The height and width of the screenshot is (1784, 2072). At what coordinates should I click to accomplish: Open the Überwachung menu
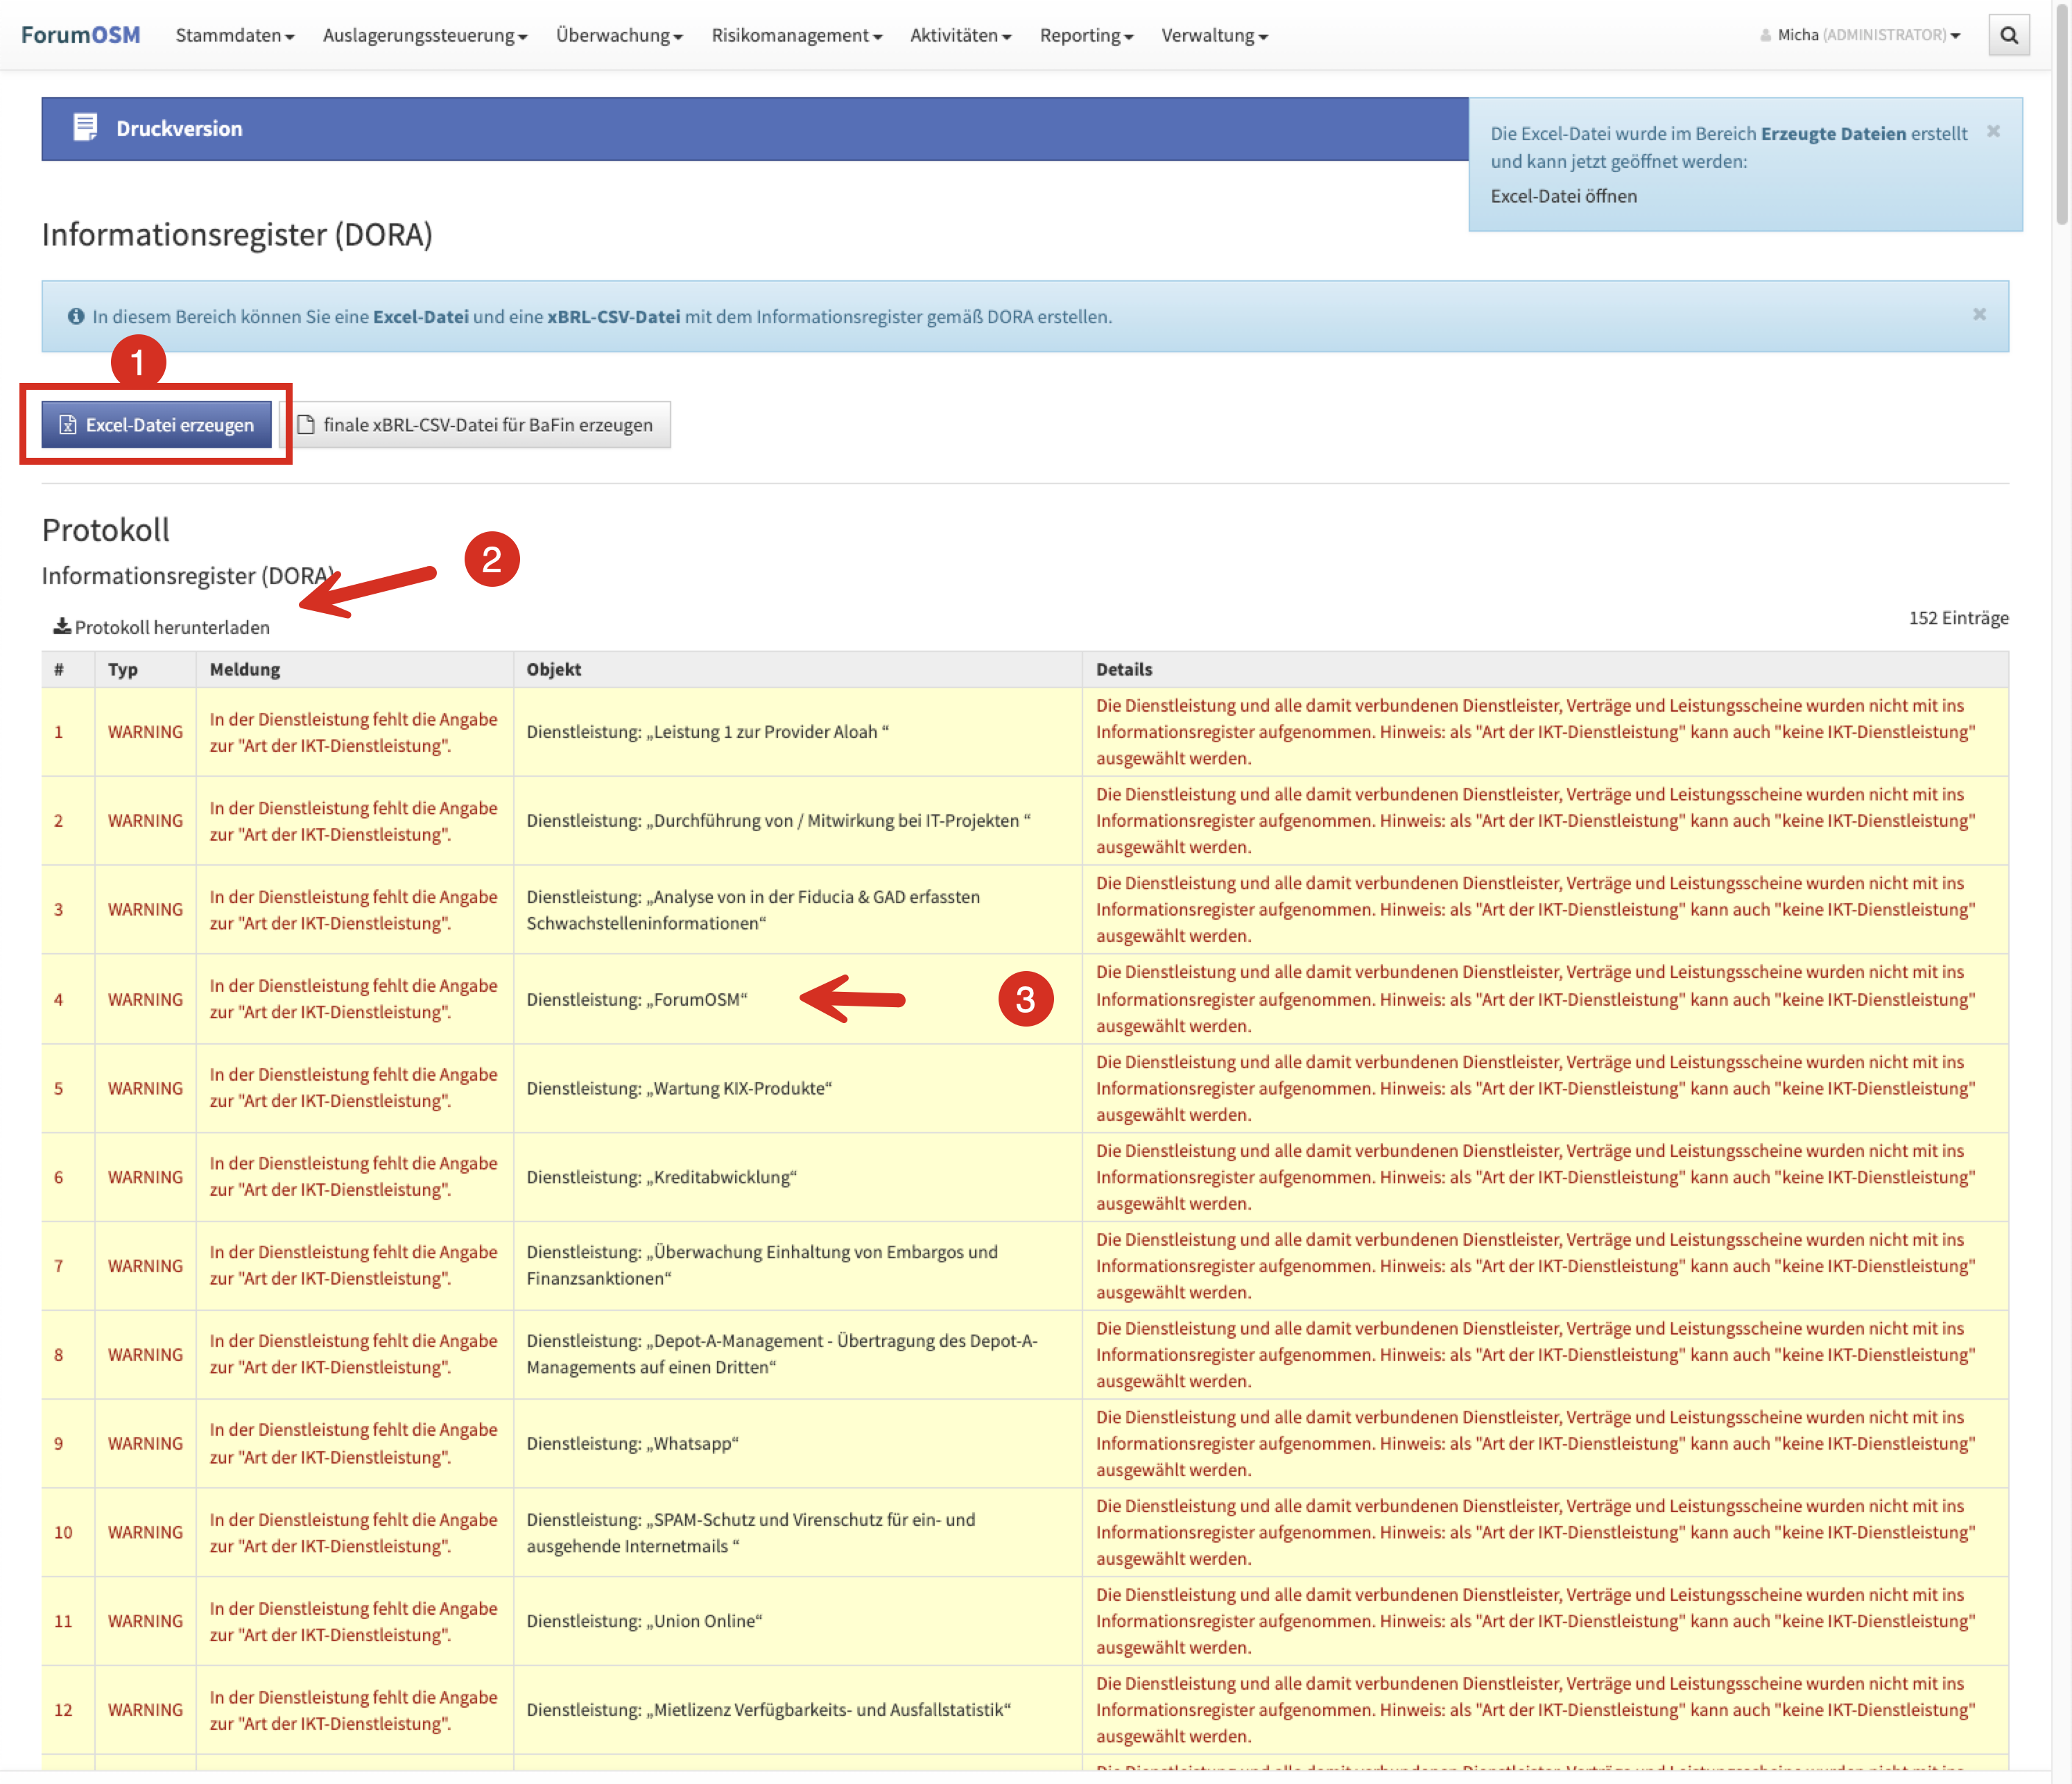click(619, 35)
